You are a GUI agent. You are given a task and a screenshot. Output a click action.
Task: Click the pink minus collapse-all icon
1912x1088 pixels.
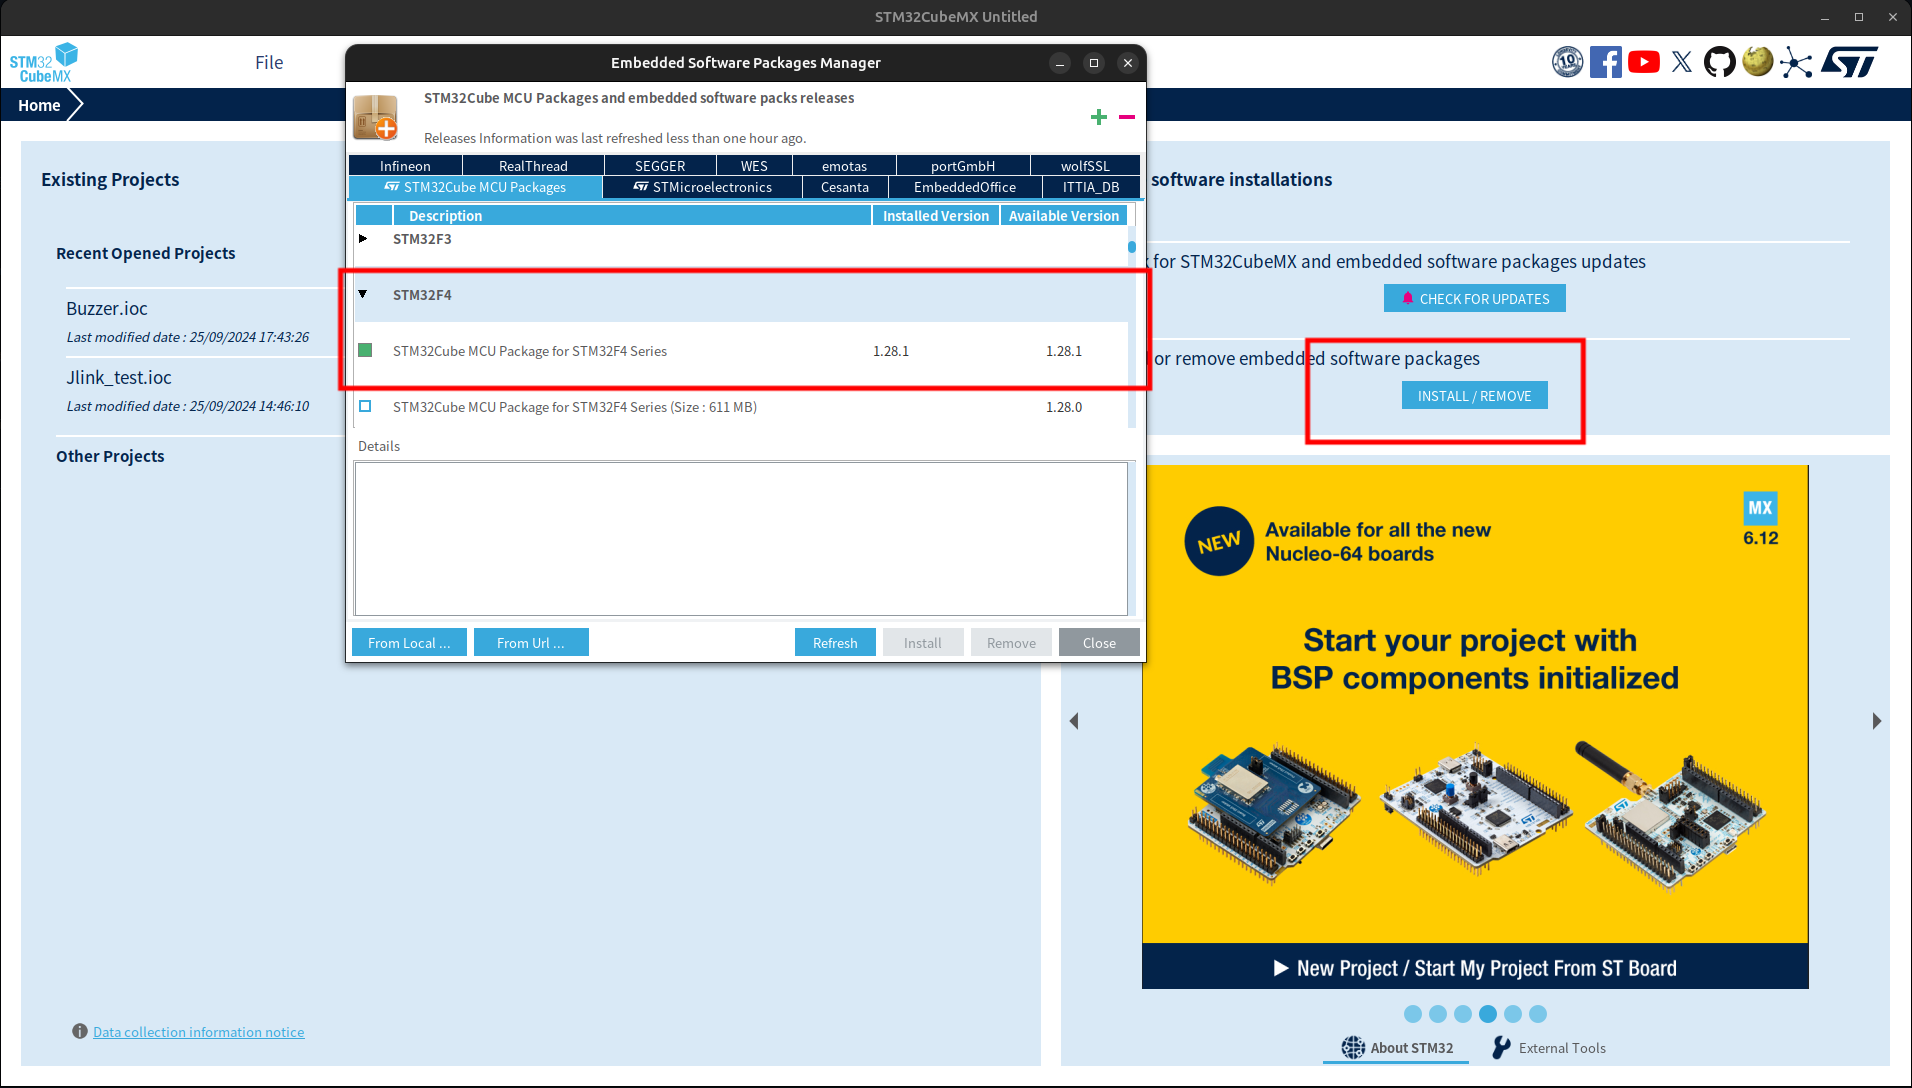[1127, 118]
